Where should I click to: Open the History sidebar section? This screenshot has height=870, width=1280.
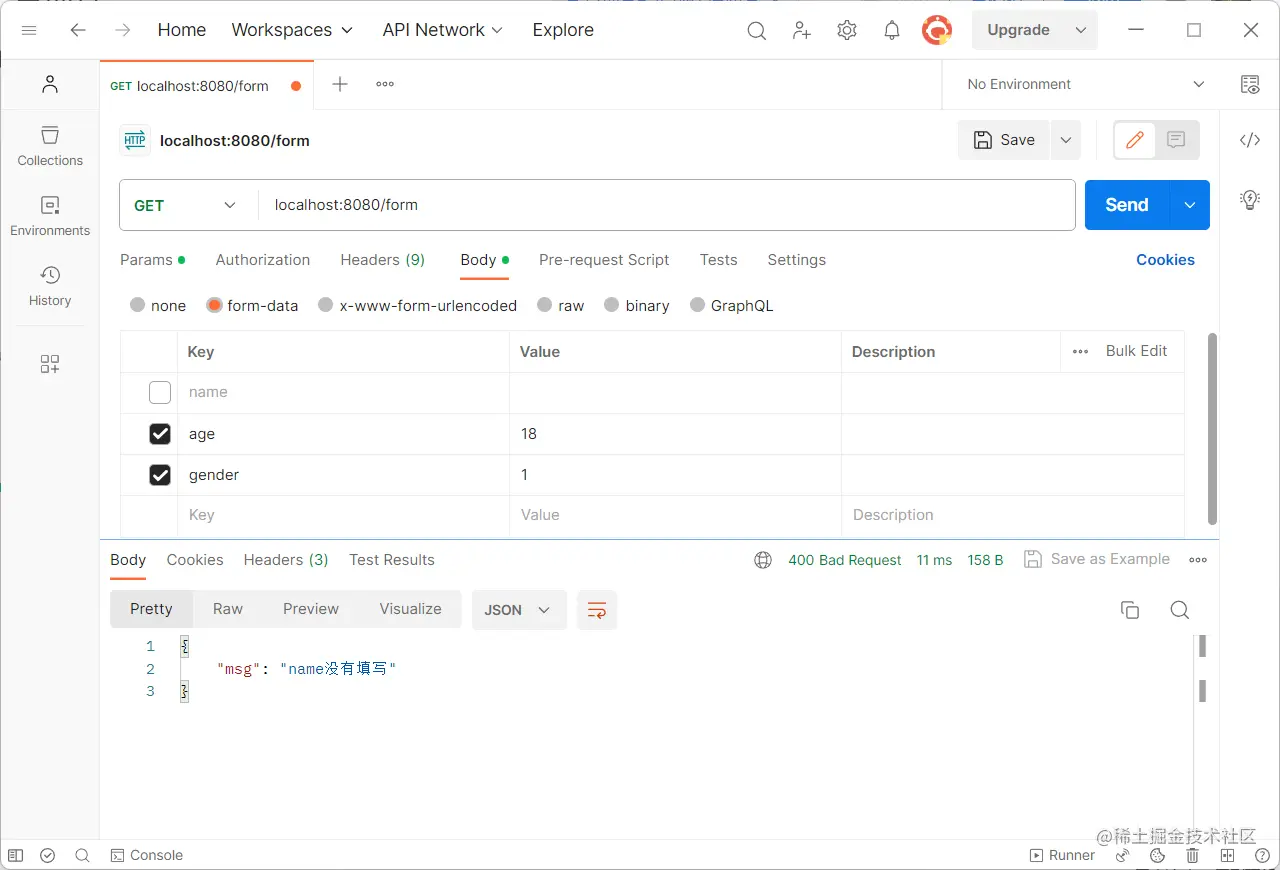point(50,286)
